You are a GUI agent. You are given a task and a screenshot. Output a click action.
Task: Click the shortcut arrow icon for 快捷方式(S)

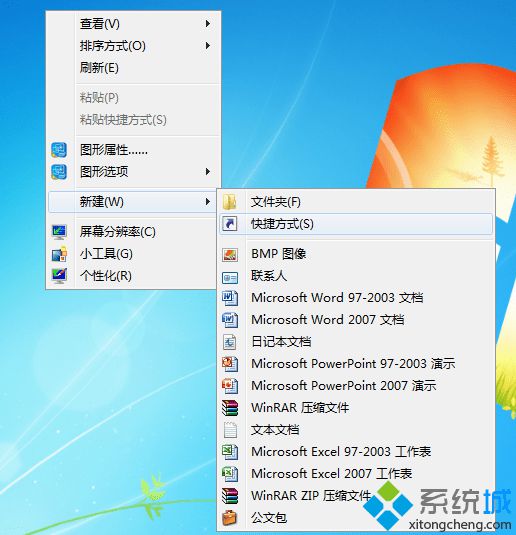tap(230, 224)
